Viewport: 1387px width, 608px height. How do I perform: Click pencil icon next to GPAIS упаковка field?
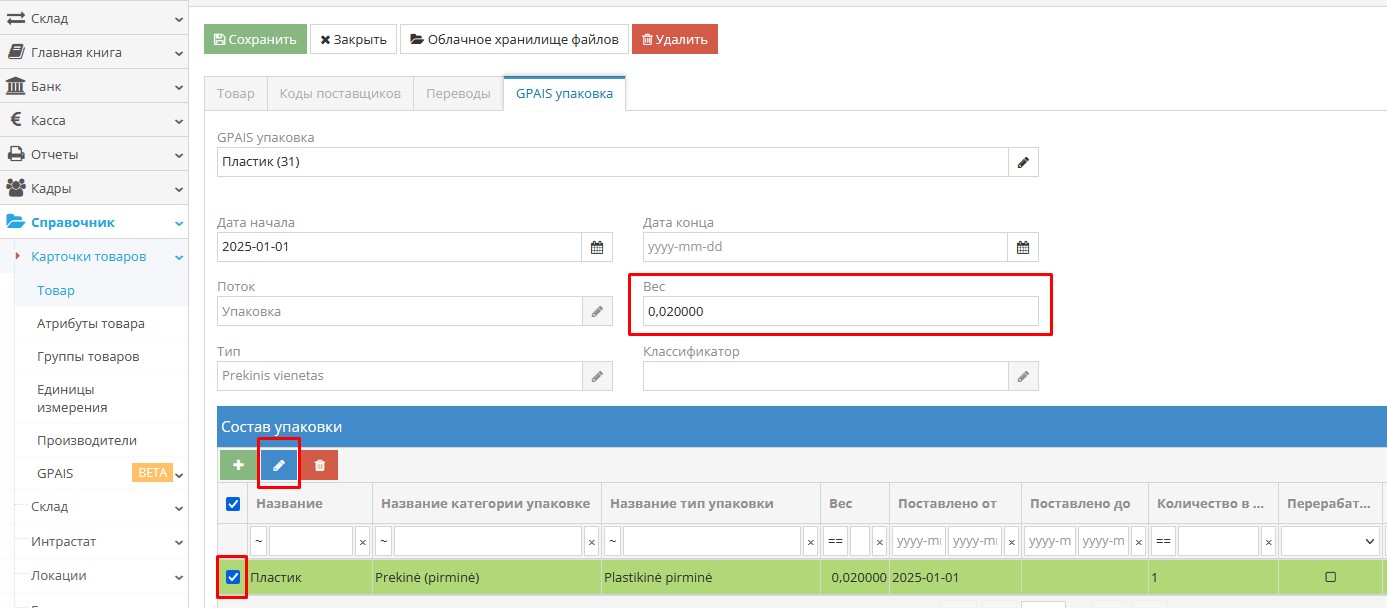(1023, 162)
